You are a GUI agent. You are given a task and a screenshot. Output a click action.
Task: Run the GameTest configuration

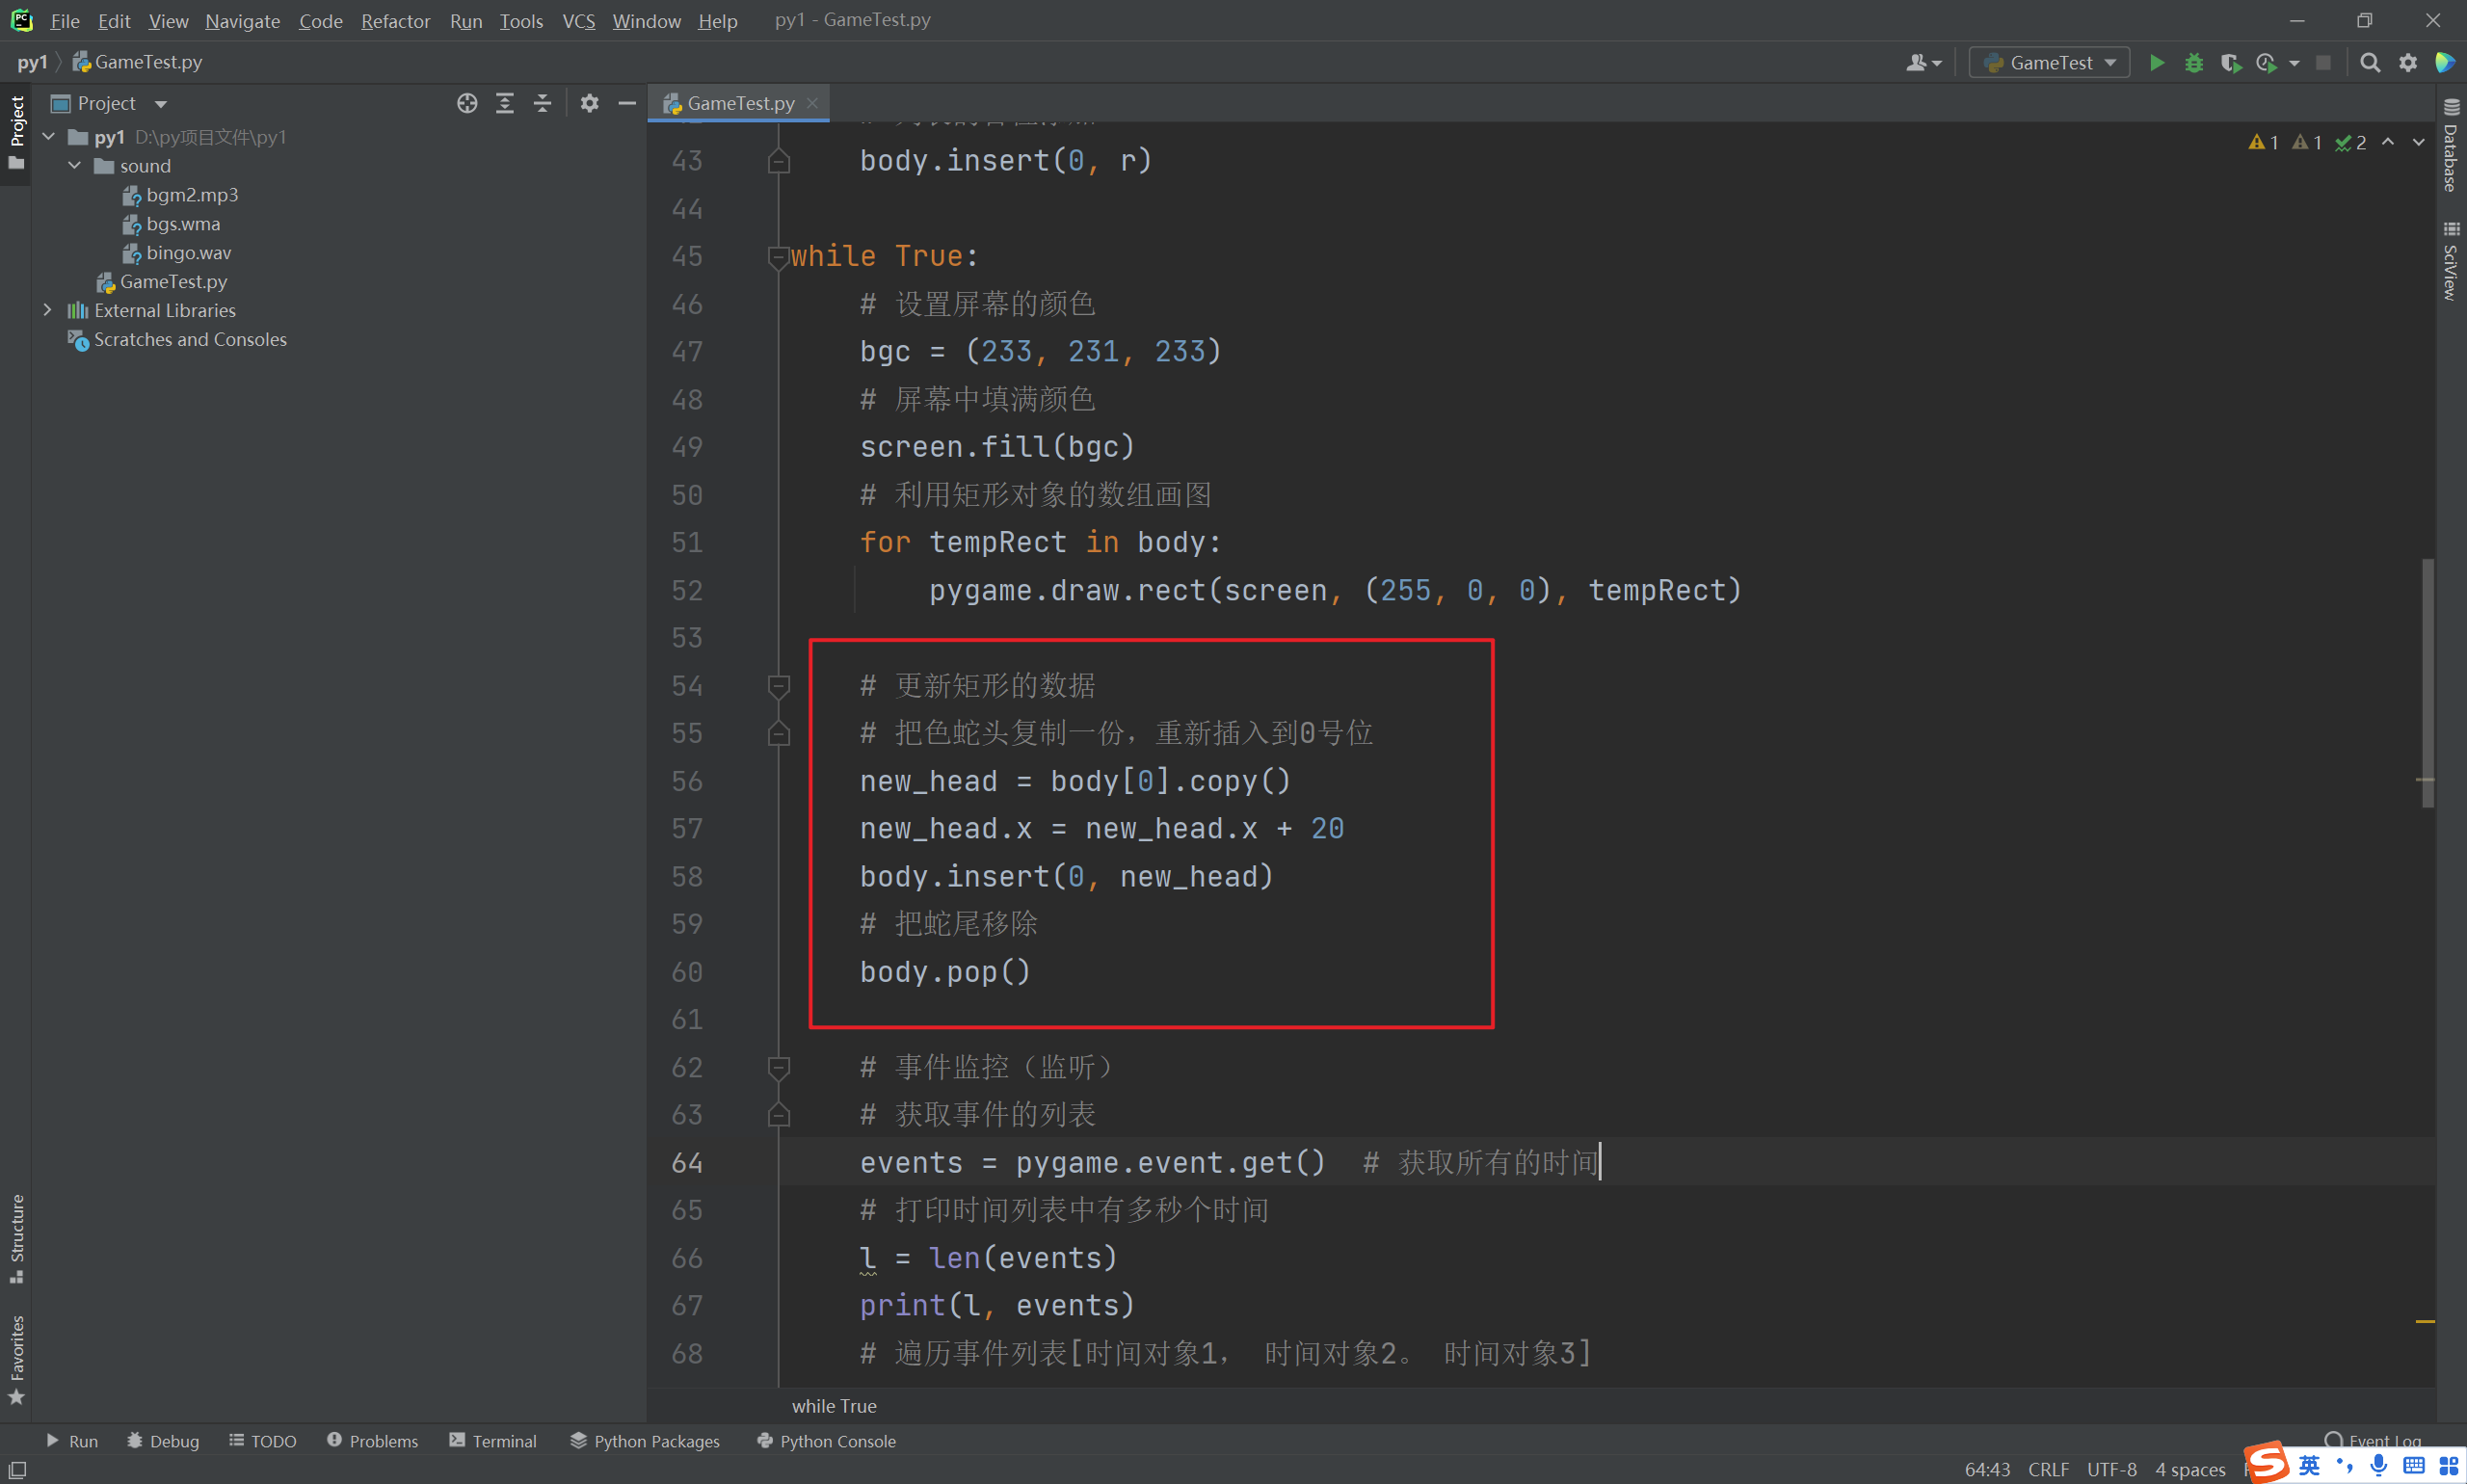pos(2156,63)
